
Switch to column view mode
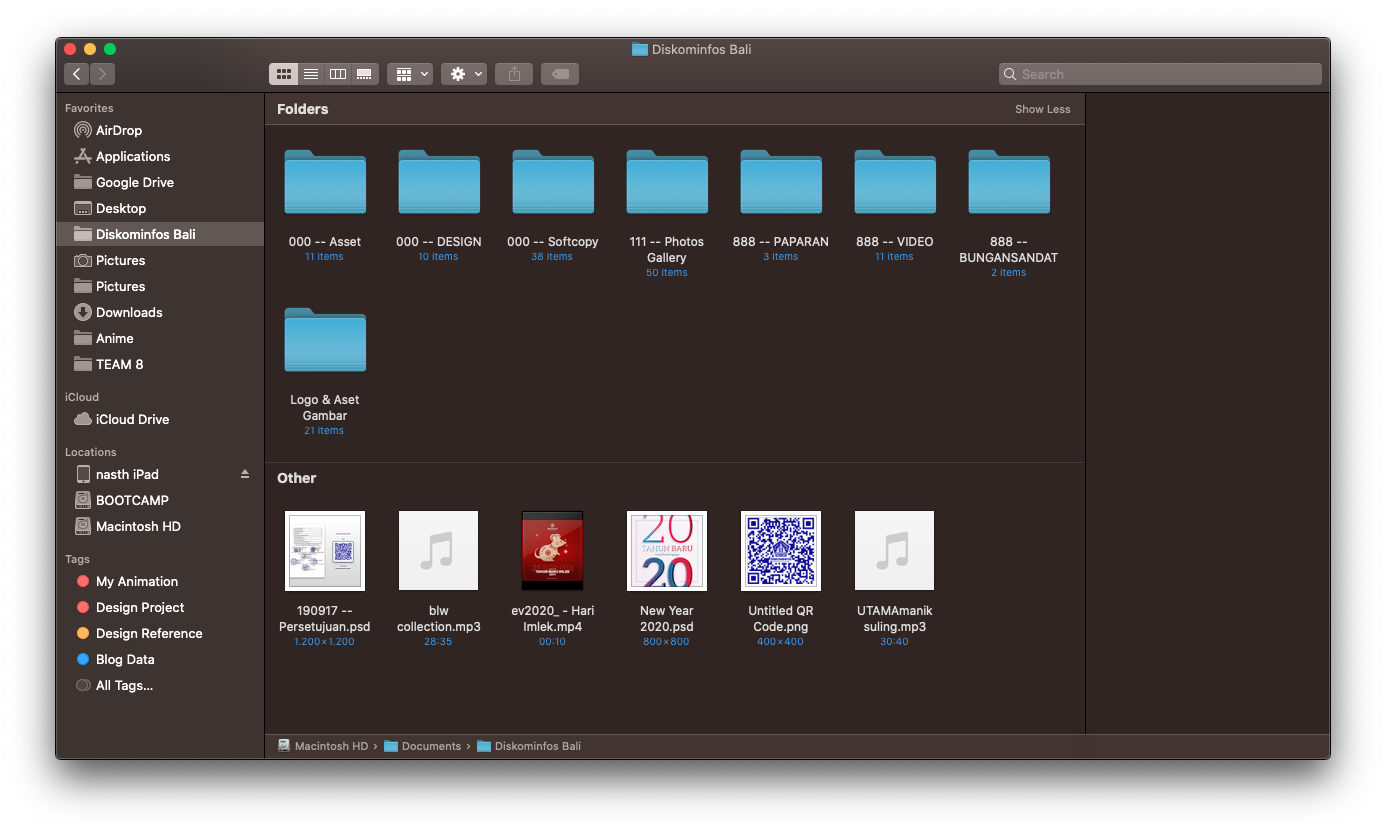pos(338,74)
